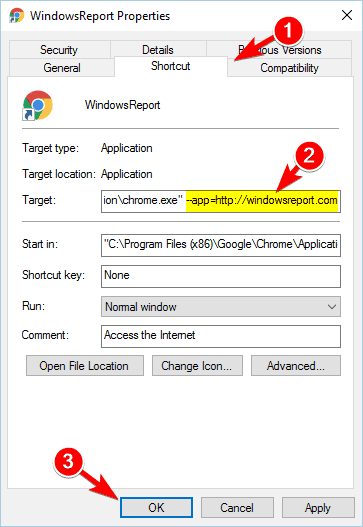Click the Open File Location button
The width and height of the screenshot is (363, 527).
pyautogui.click(x=85, y=366)
